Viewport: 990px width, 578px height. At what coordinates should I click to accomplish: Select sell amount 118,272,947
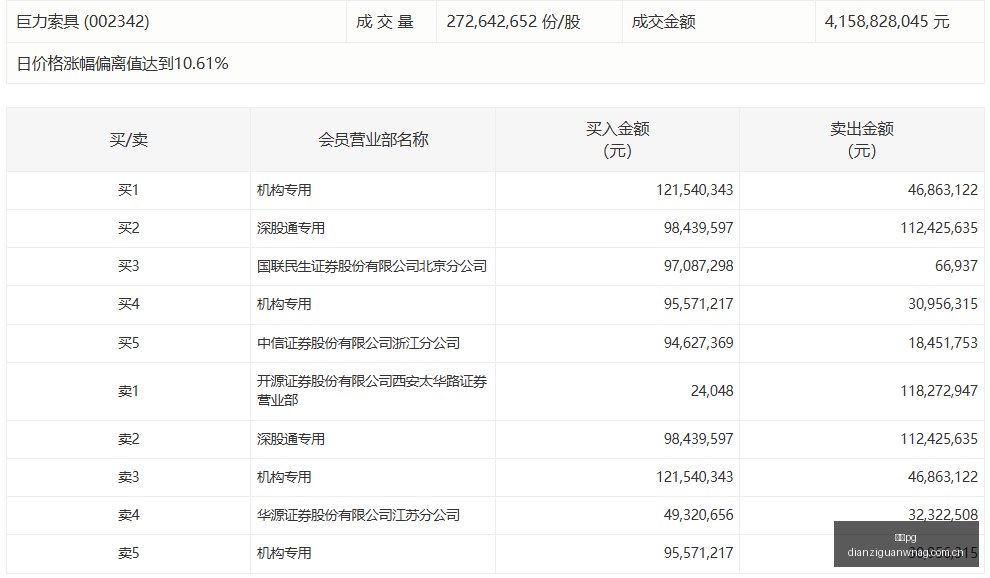(x=939, y=391)
